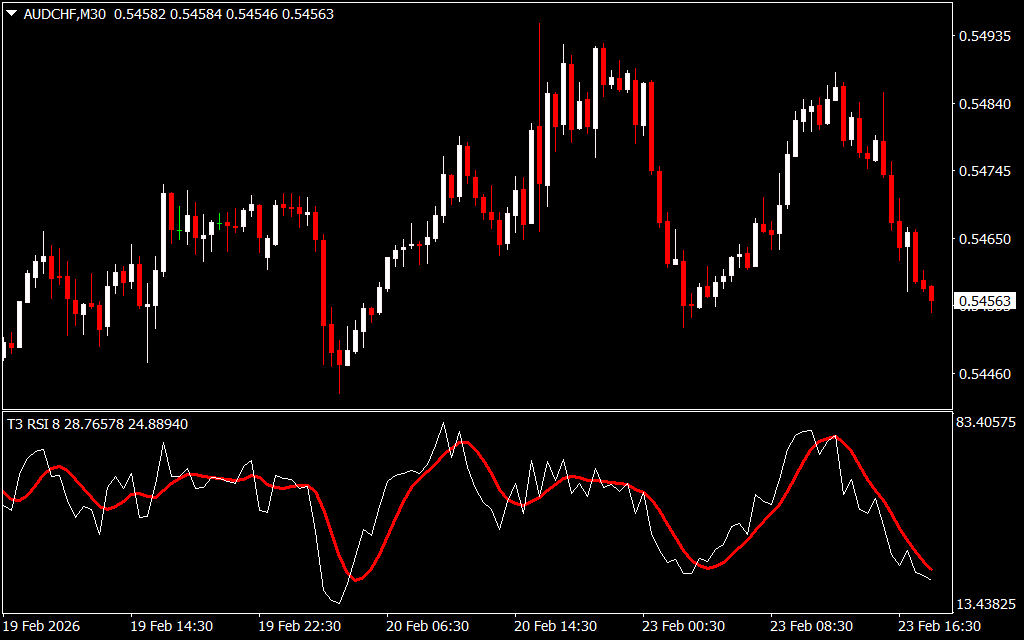The width and height of the screenshot is (1024, 640).
Task: Select the 23 Feb 16:30 time marker
Action: point(939,626)
